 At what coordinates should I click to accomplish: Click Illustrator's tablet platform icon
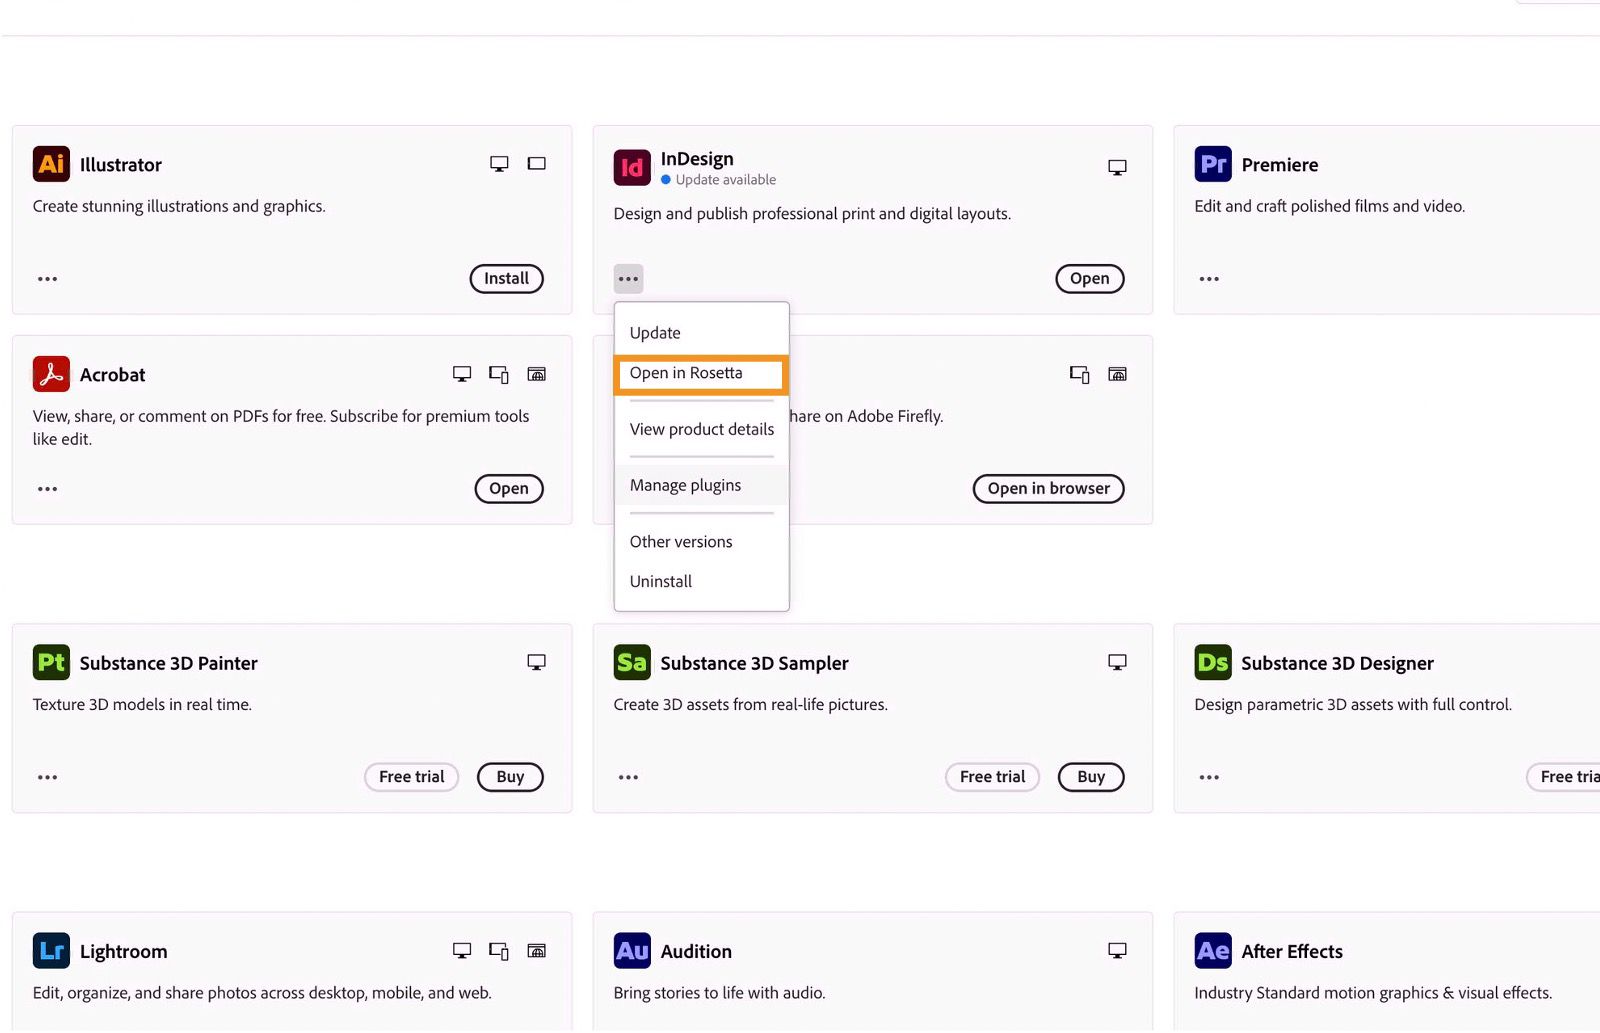(x=537, y=163)
